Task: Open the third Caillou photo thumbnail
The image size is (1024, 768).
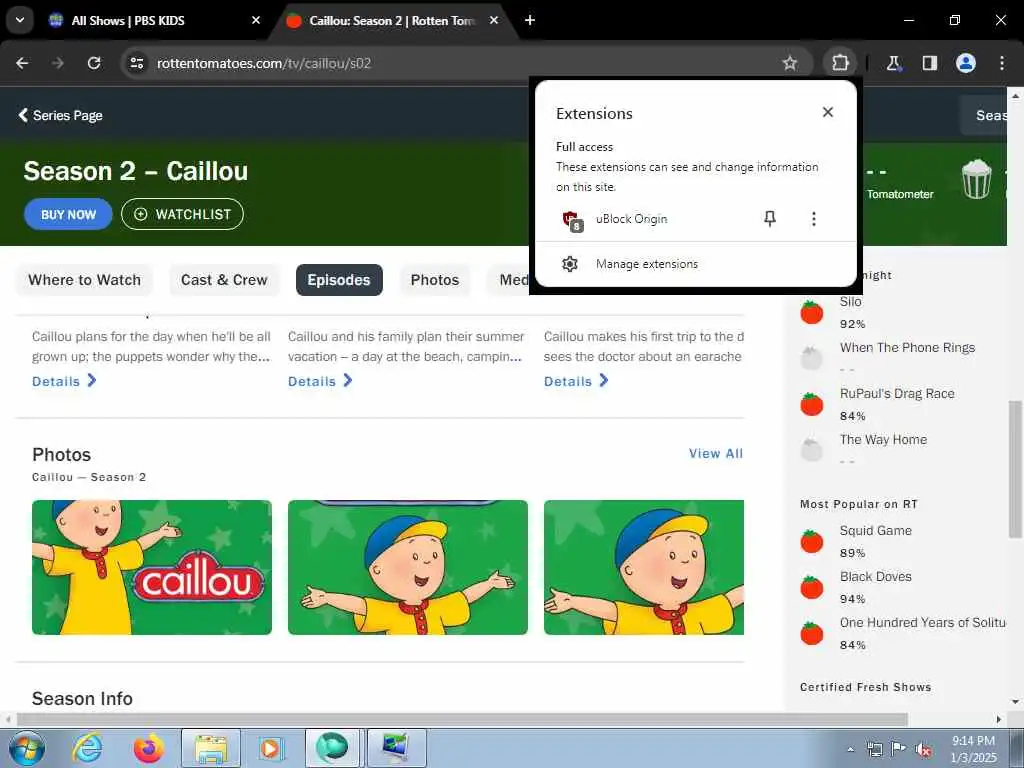Action: 644,567
